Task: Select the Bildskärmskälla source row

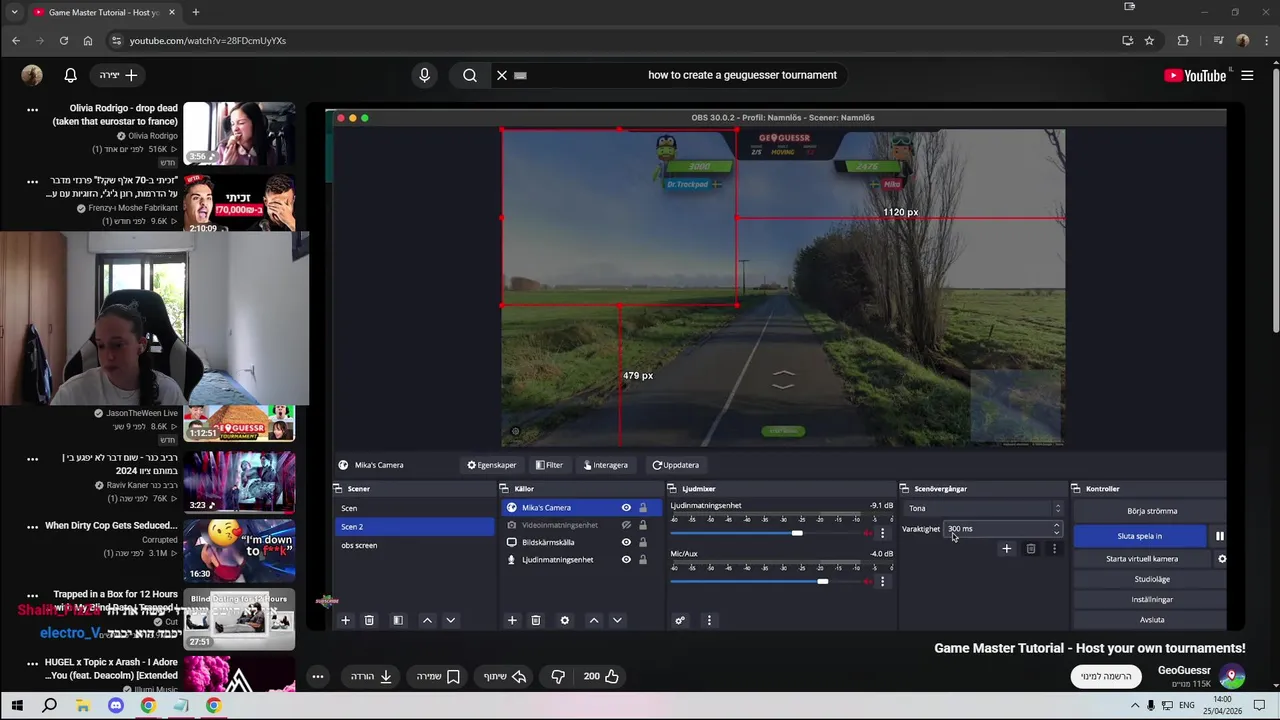Action: [580, 542]
